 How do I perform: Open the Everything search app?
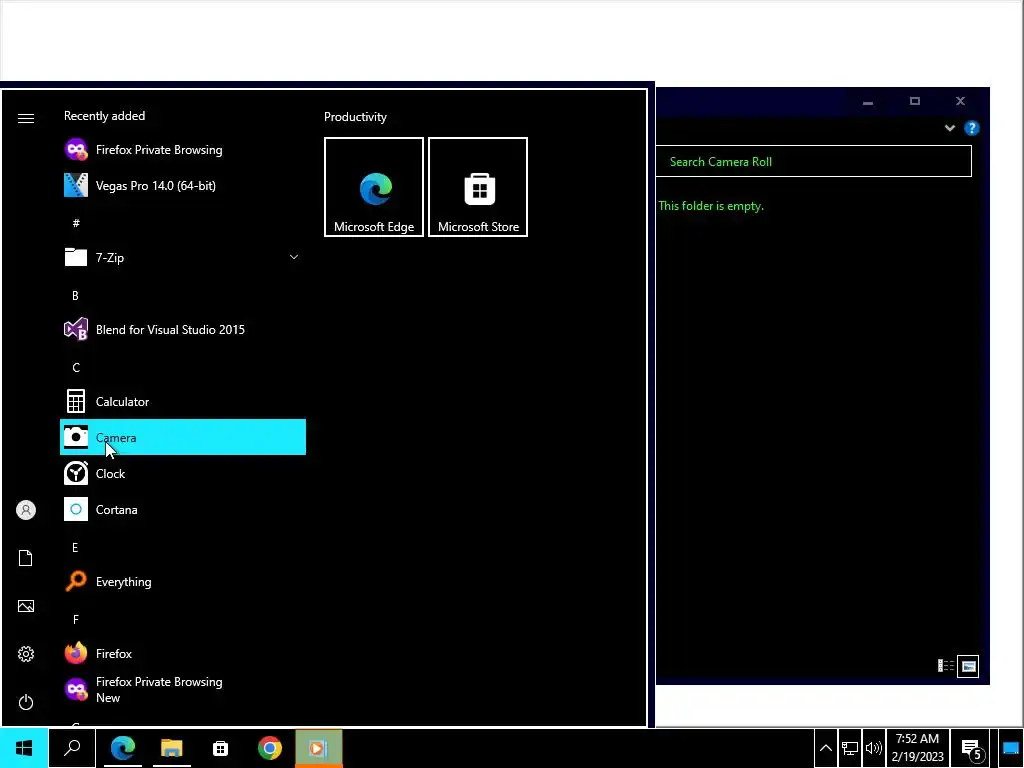[183, 581]
